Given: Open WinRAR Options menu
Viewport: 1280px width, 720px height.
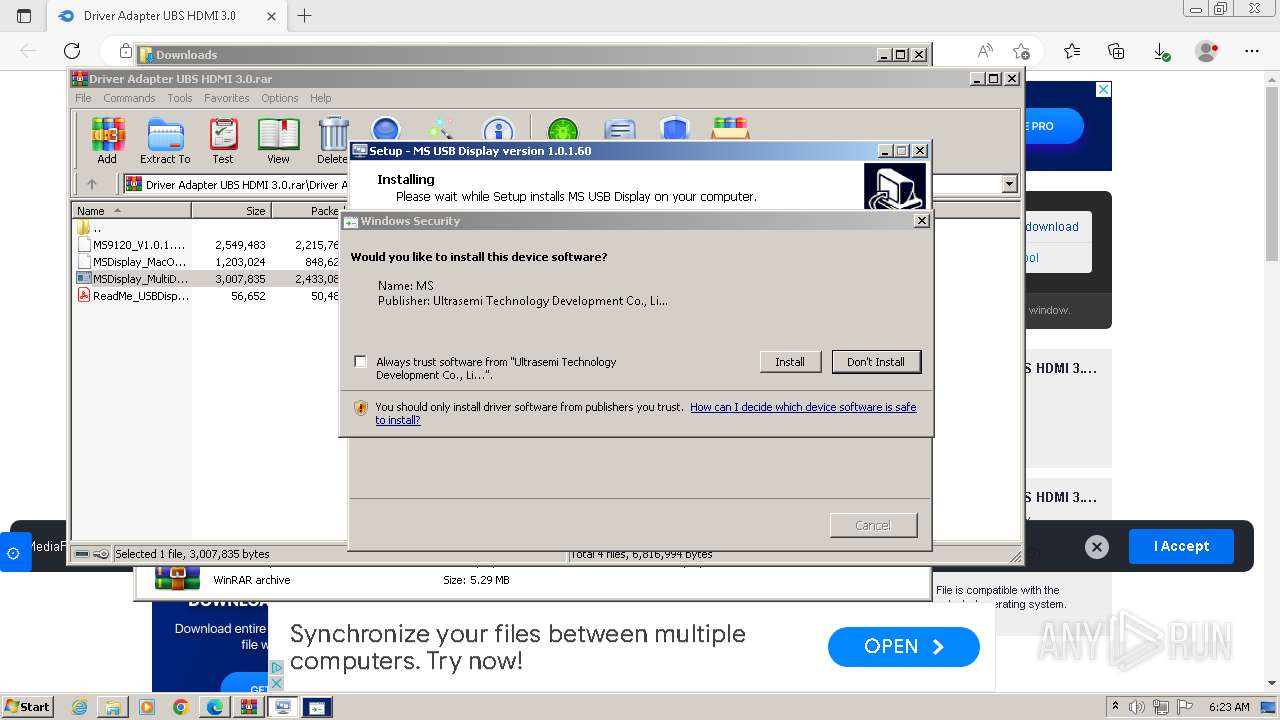Looking at the screenshot, I should [x=280, y=98].
